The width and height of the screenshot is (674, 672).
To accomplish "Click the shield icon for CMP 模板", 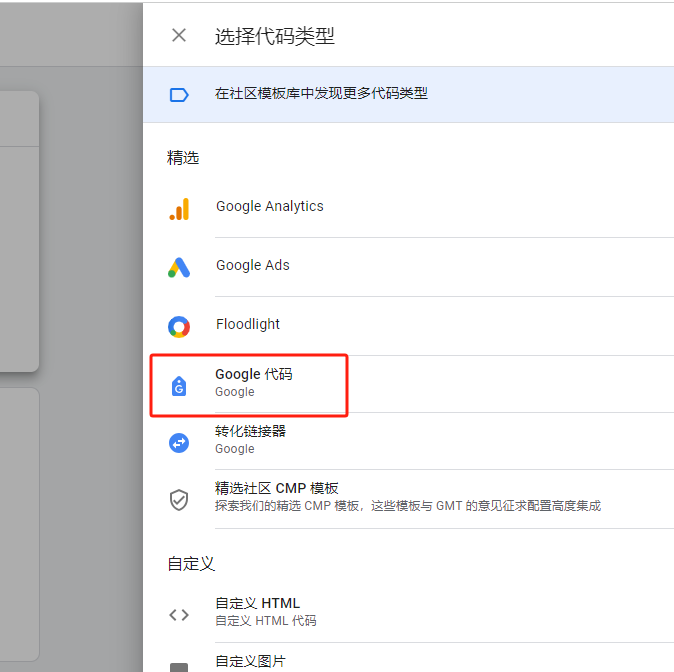I will (x=179, y=500).
